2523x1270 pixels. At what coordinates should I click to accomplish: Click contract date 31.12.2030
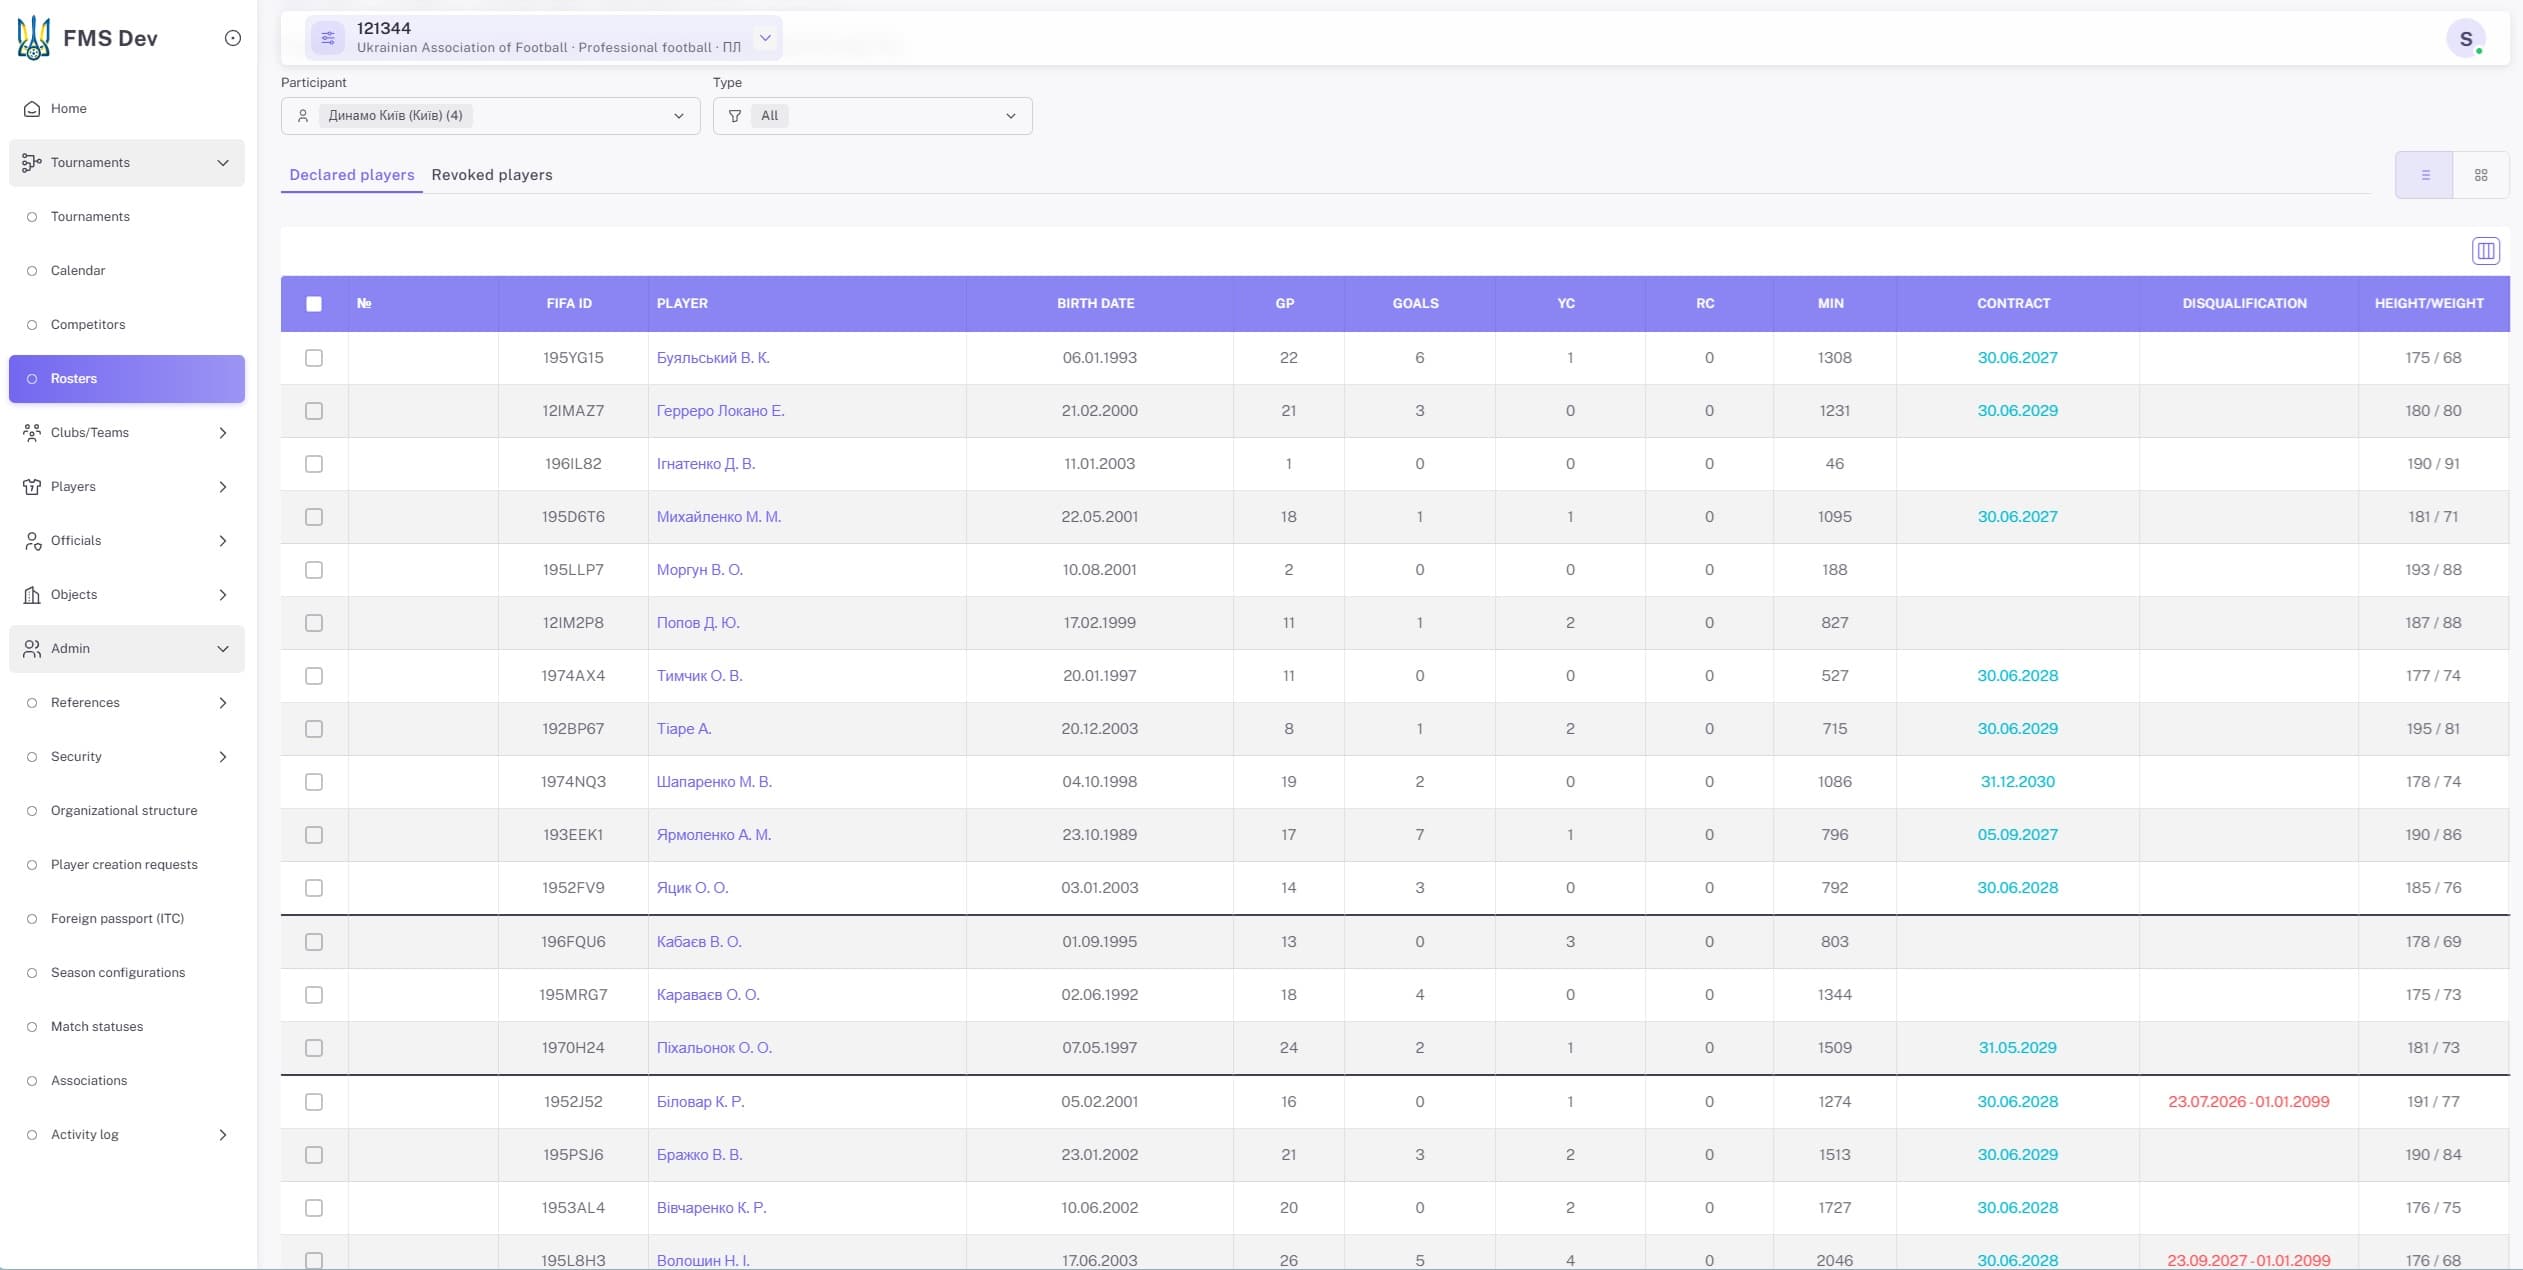click(2017, 782)
